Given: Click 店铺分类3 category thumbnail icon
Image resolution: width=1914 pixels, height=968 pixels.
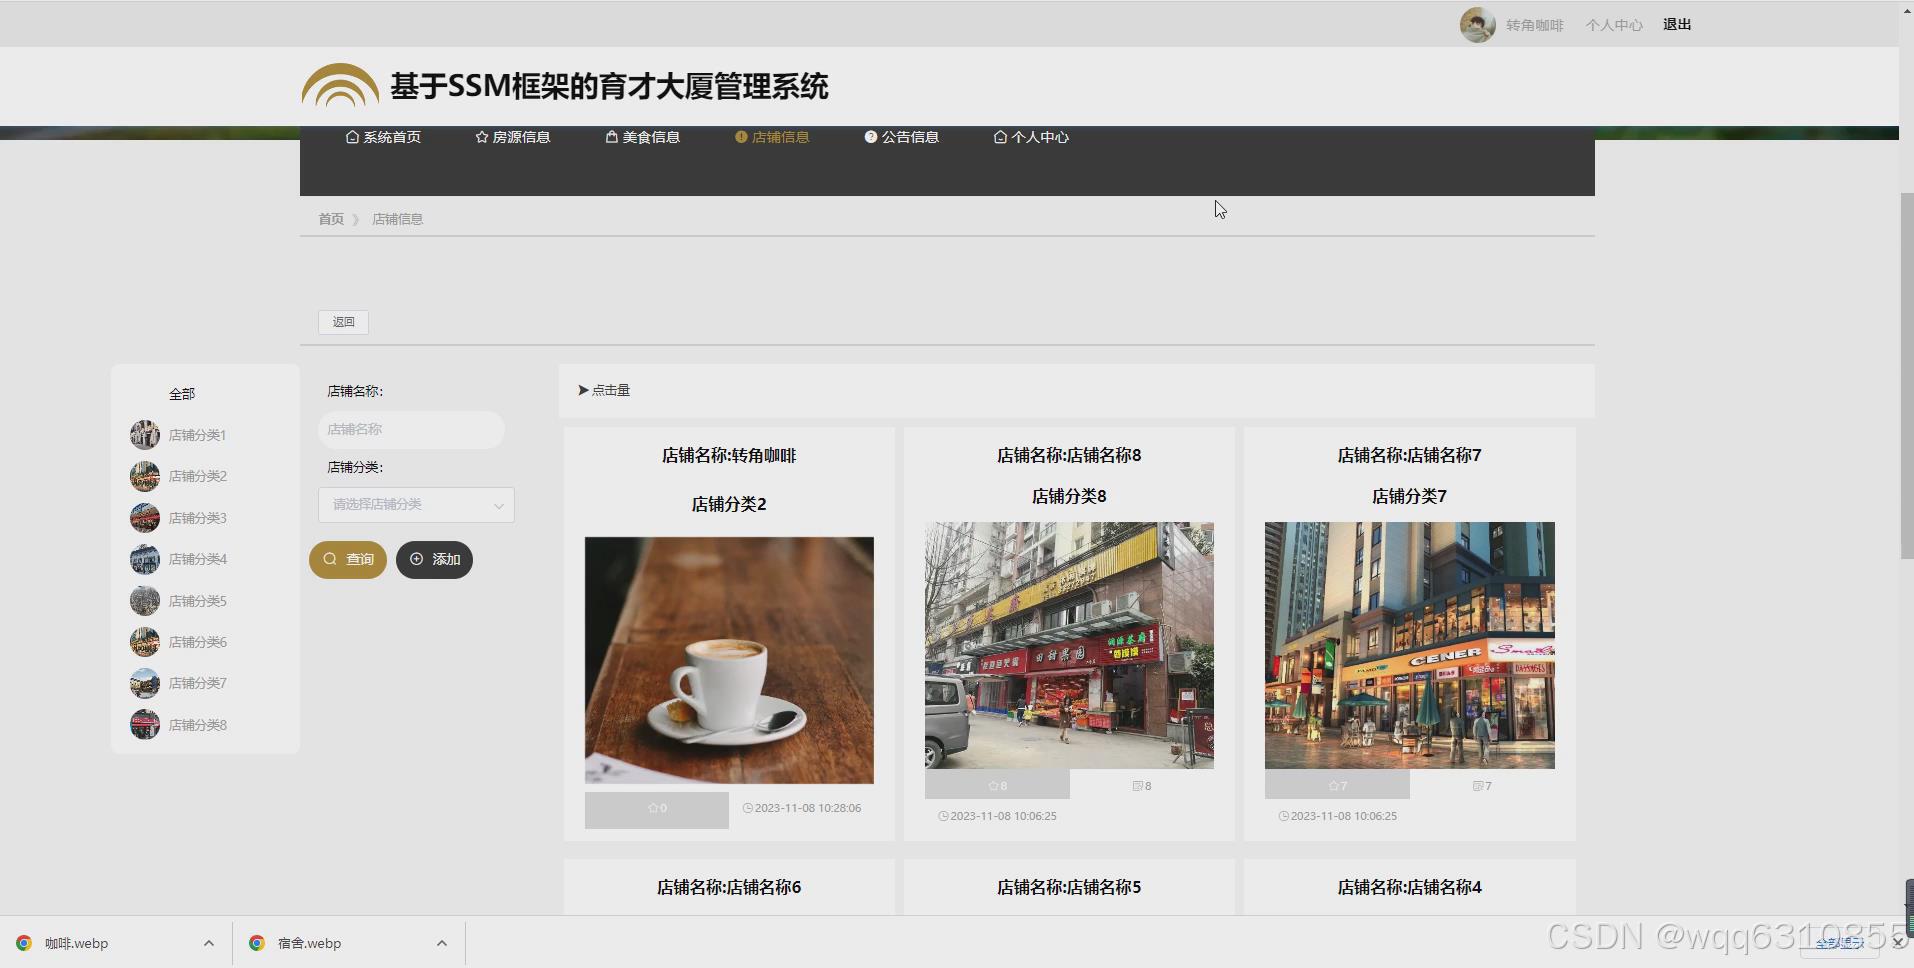Looking at the screenshot, I should [x=145, y=518].
